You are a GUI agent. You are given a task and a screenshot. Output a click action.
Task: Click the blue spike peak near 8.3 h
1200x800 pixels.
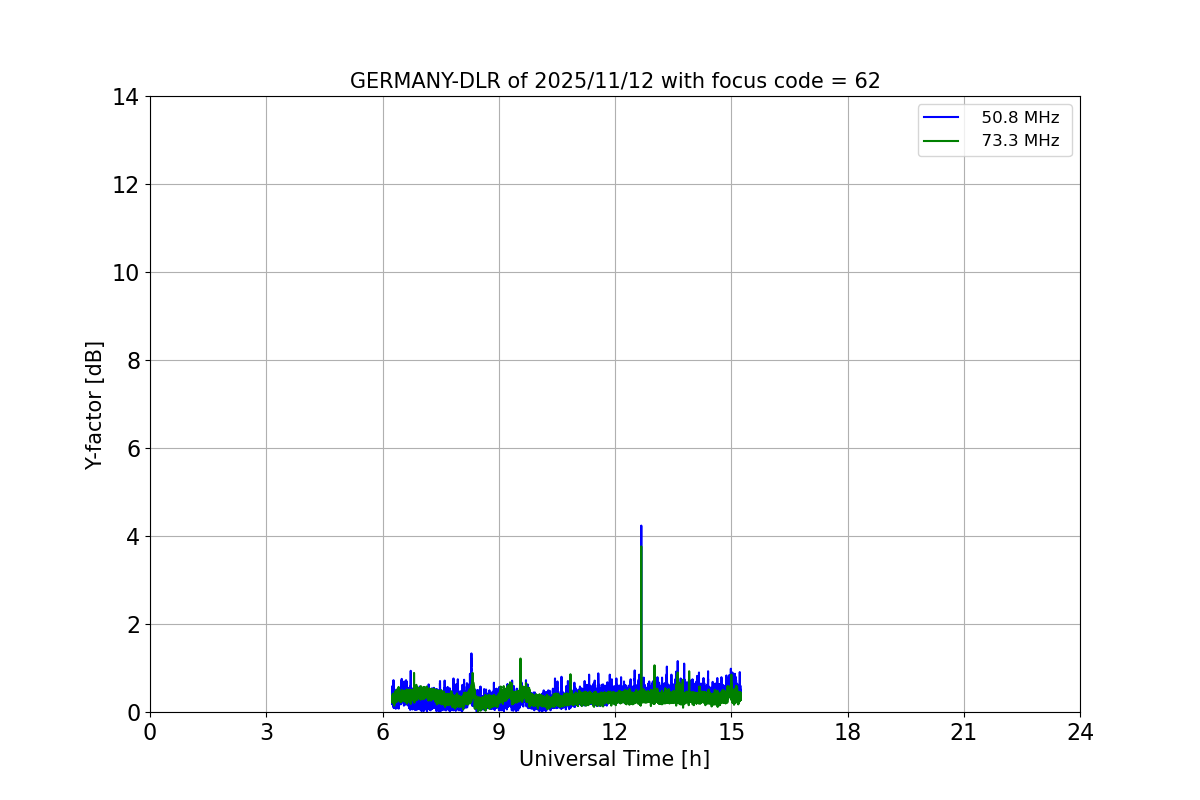tap(471, 655)
